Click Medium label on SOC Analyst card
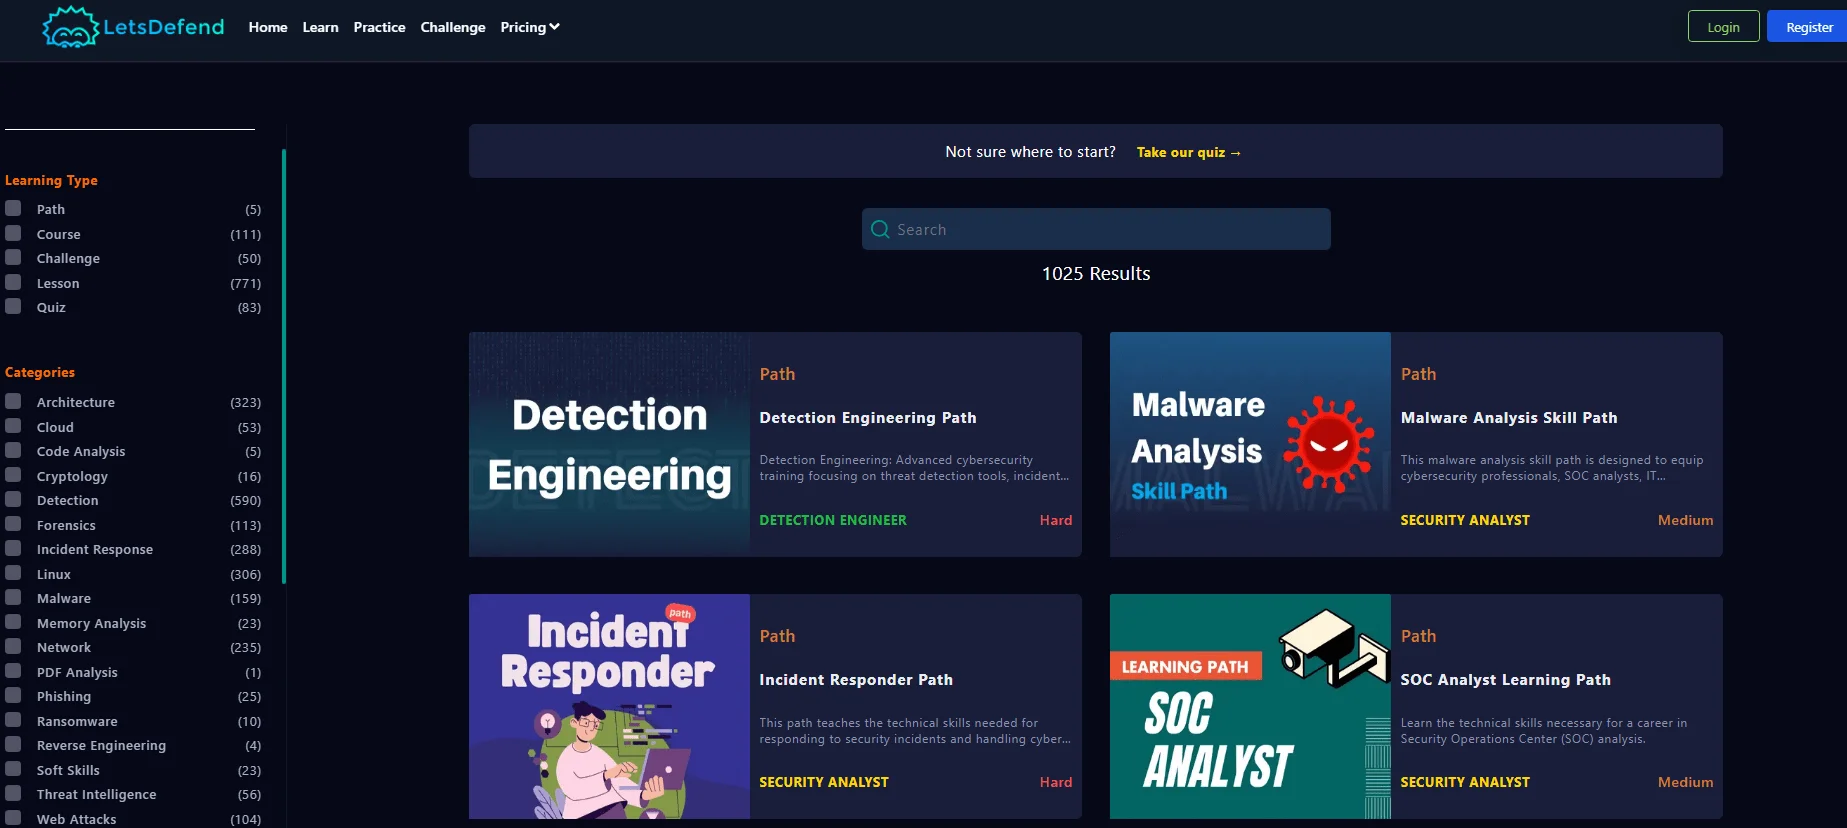The image size is (1847, 828). 1685,782
